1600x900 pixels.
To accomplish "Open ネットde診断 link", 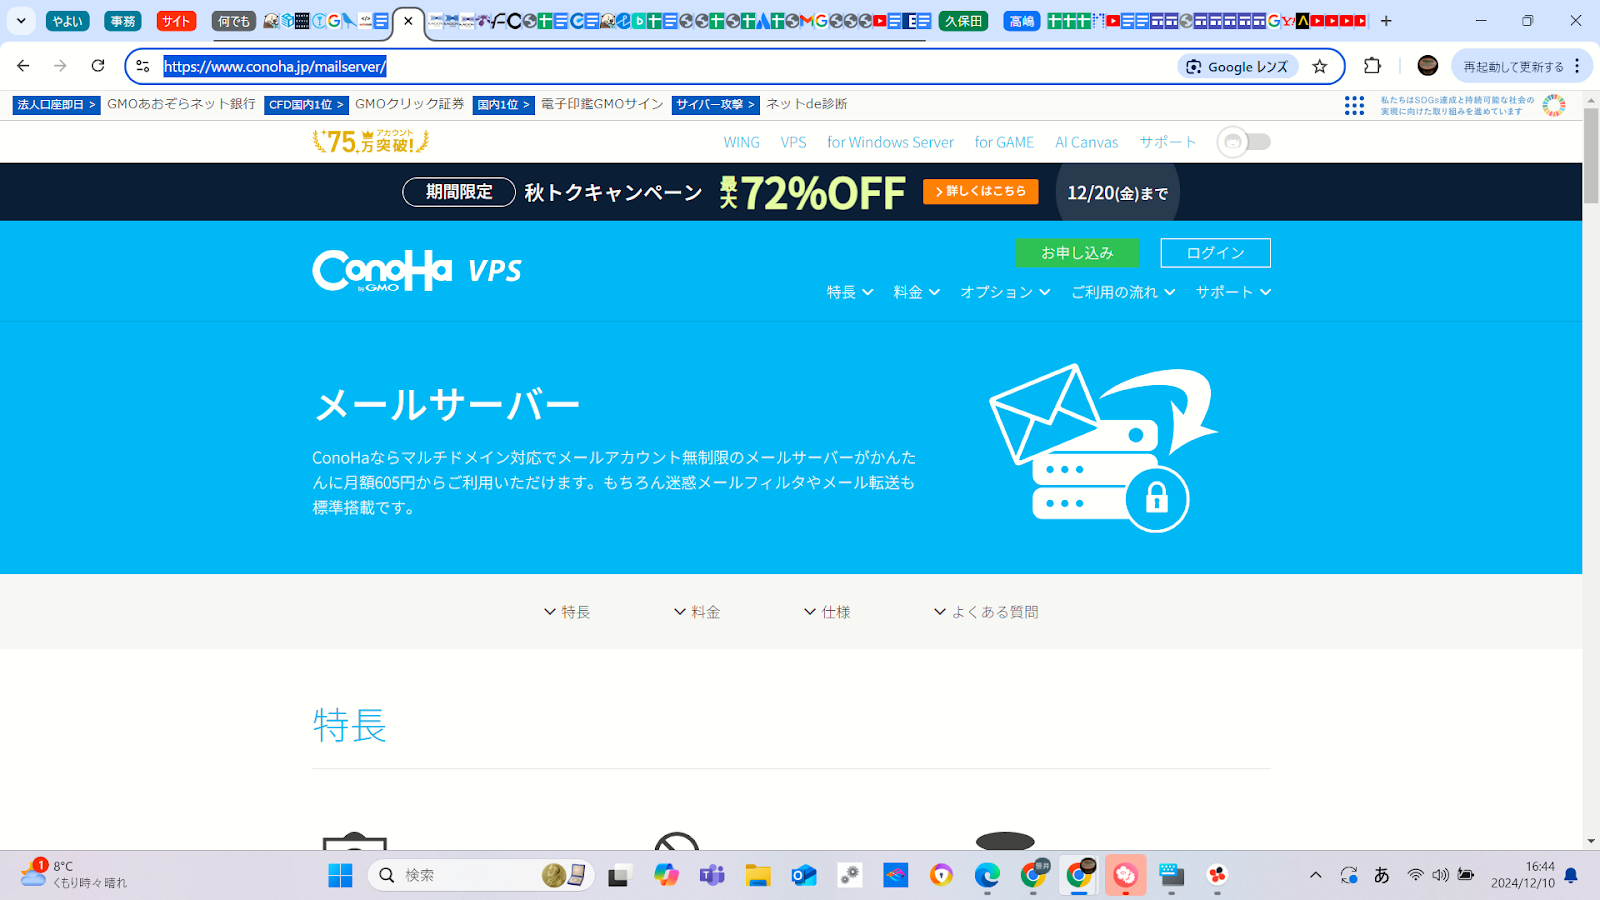I will click(807, 104).
